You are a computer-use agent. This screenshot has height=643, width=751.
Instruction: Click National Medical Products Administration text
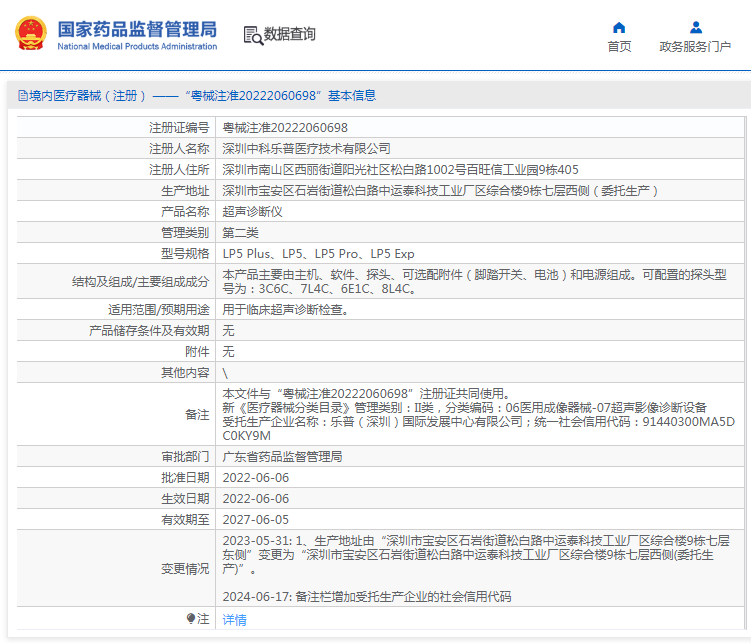coord(137,46)
